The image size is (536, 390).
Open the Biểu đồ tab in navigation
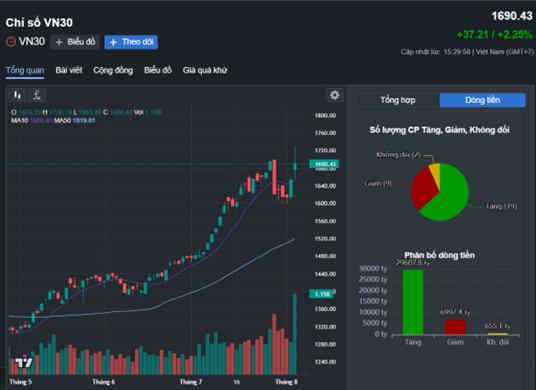click(158, 70)
